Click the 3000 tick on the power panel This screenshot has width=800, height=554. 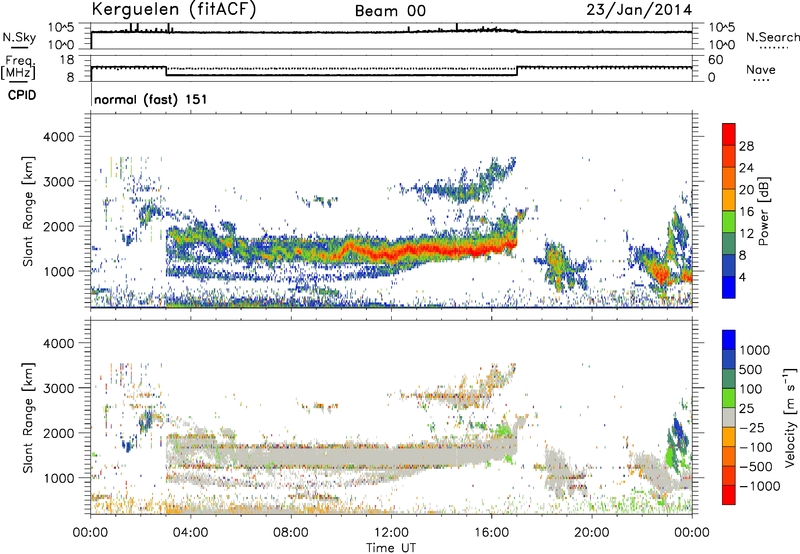58,182
